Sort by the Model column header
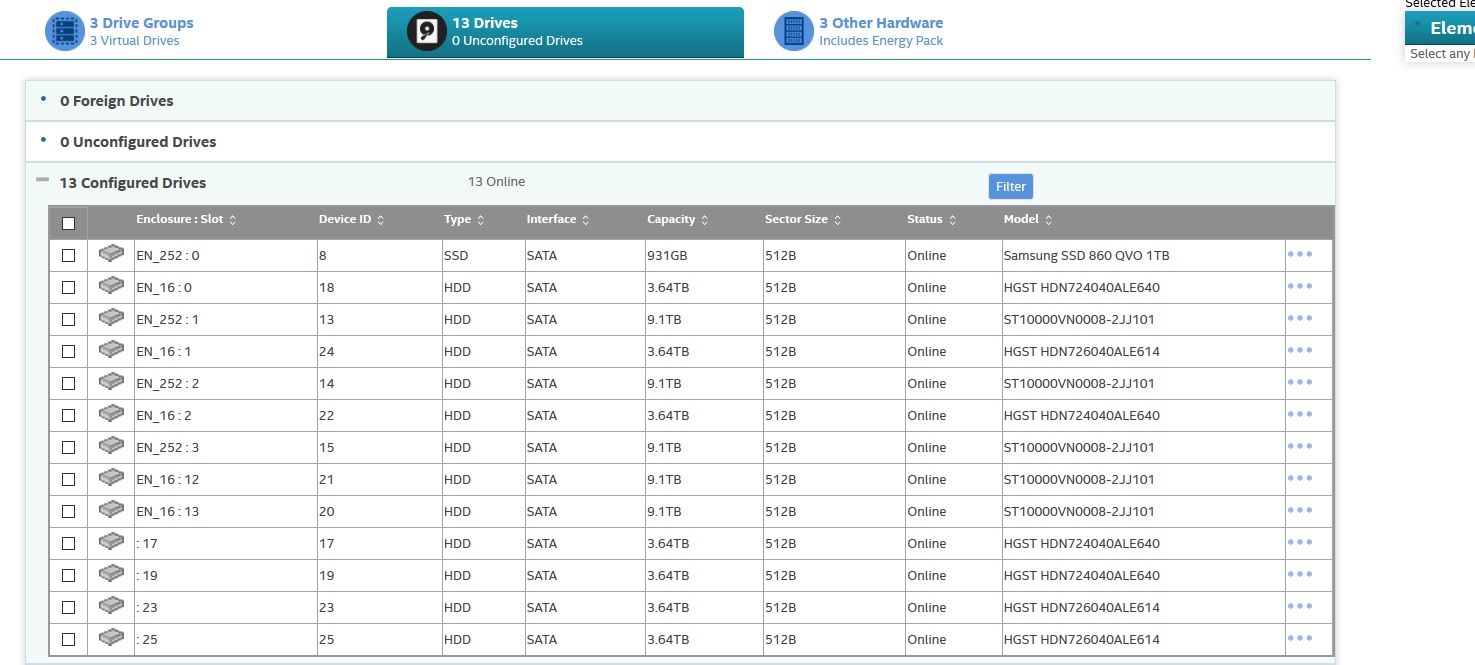Image resolution: width=1475 pixels, height=665 pixels. tap(1028, 219)
